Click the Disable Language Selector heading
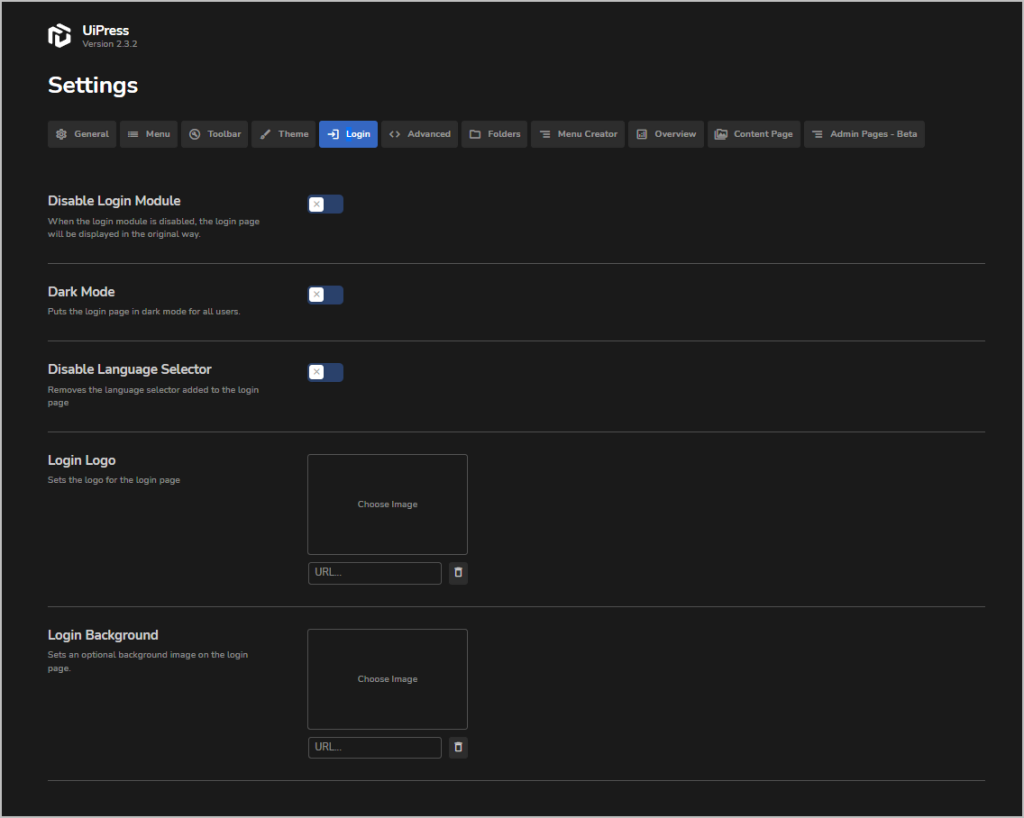Viewport: 1024px width, 818px height. [129, 370]
